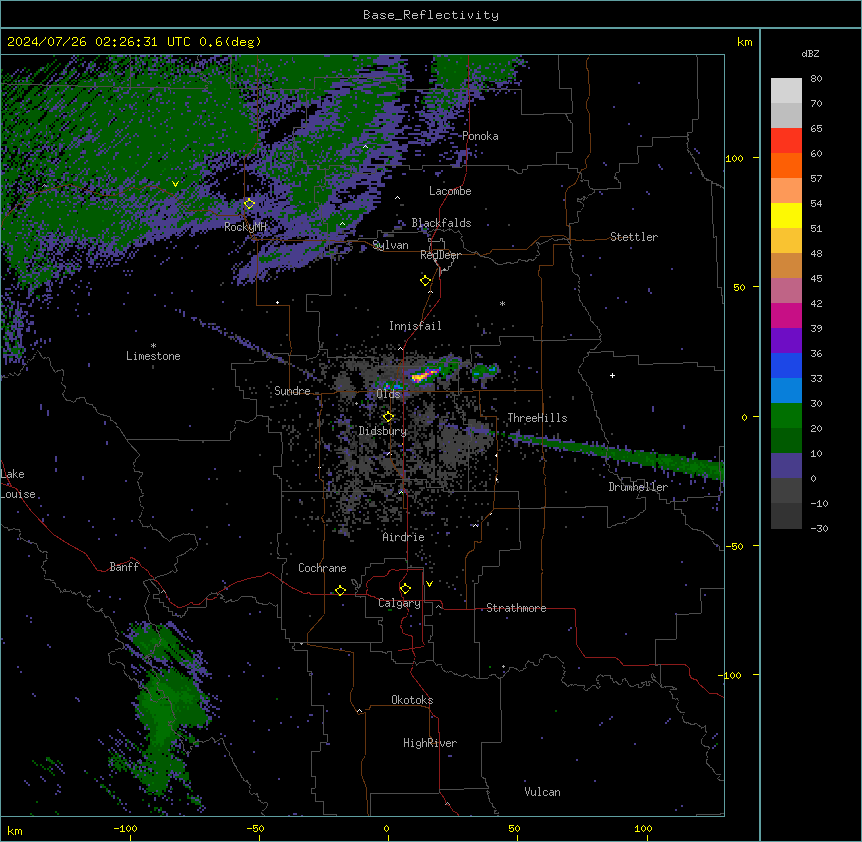Viewport: 862px width, 842px height.
Task: Select the light blue 30-33 dBZ swatch
Action: [x=786, y=391]
